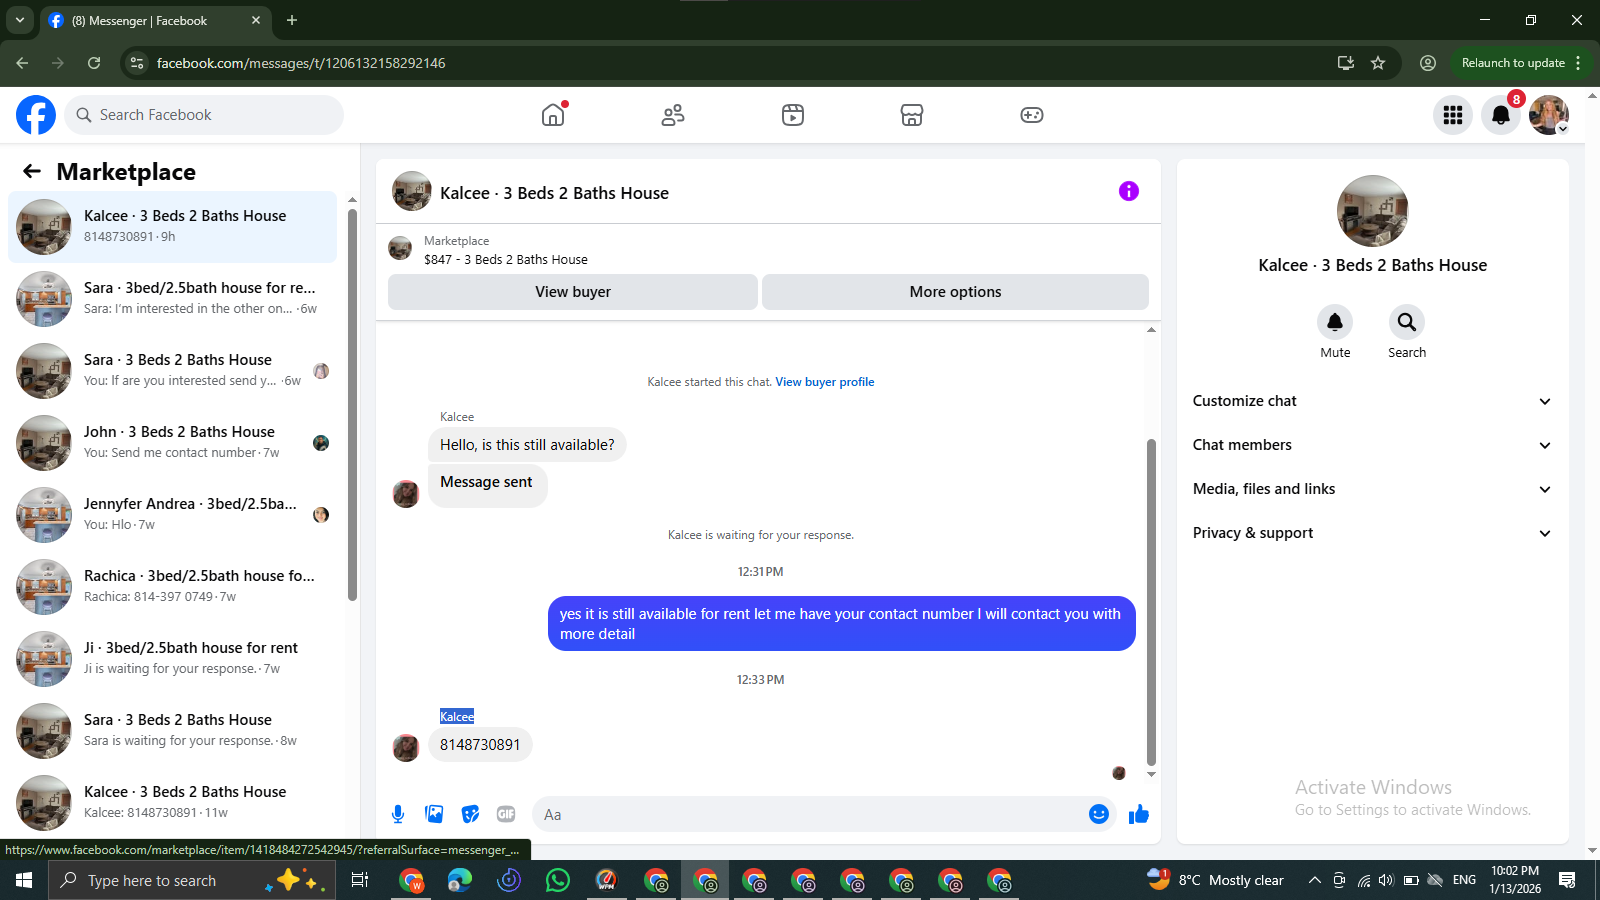Go back with the Marketplace back arrow
Image resolution: width=1600 pixels, height=900 pixels.
[32, 171]
